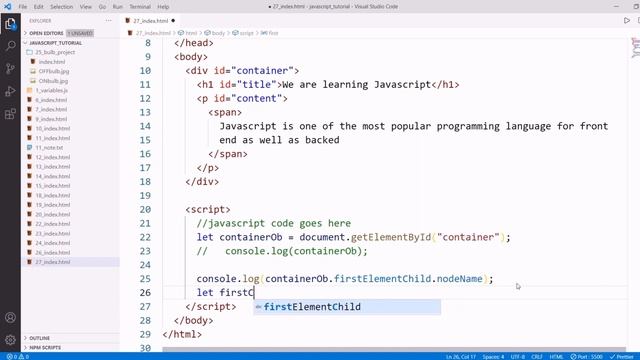Open the Search view icon
This screenshot has width=640, height=360.
pos(10,46)
